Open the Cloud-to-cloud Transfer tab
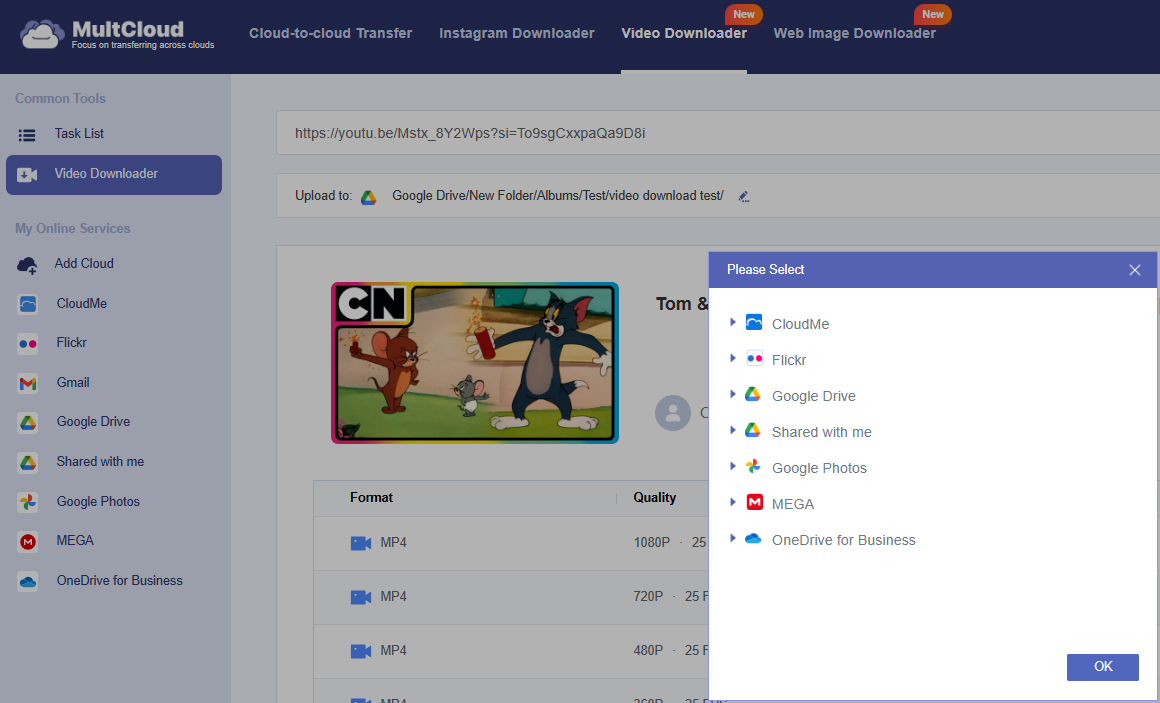The height and width of the screenshot is (703, 1160). tap(331, 33)
